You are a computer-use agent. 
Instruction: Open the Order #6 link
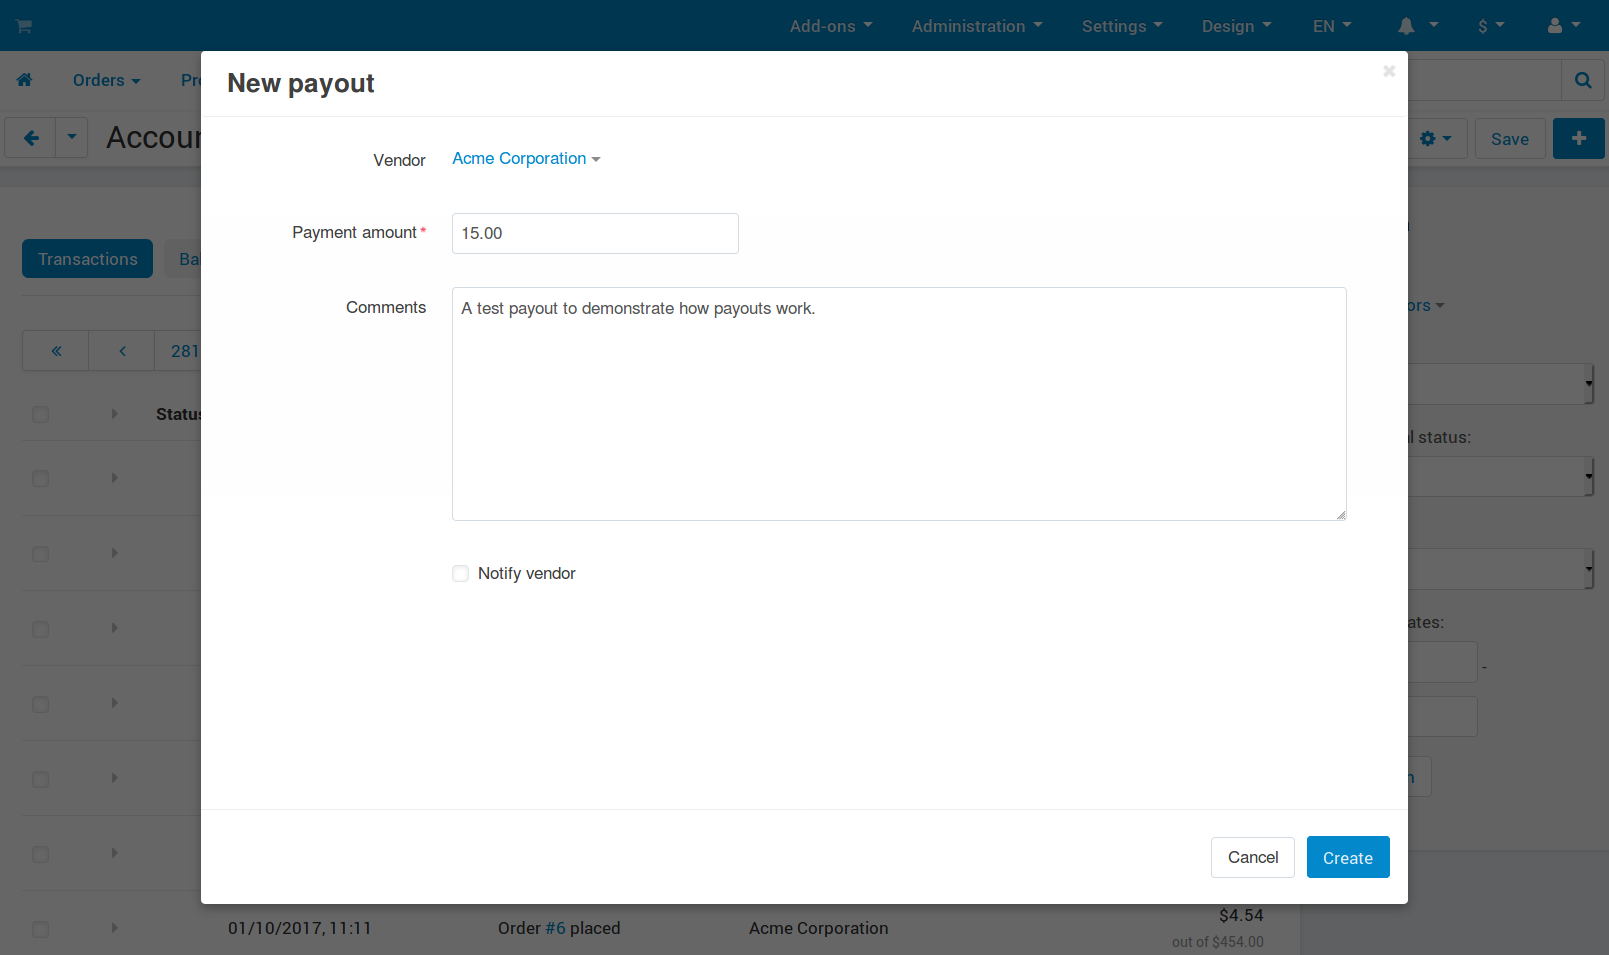pos(555,928)
